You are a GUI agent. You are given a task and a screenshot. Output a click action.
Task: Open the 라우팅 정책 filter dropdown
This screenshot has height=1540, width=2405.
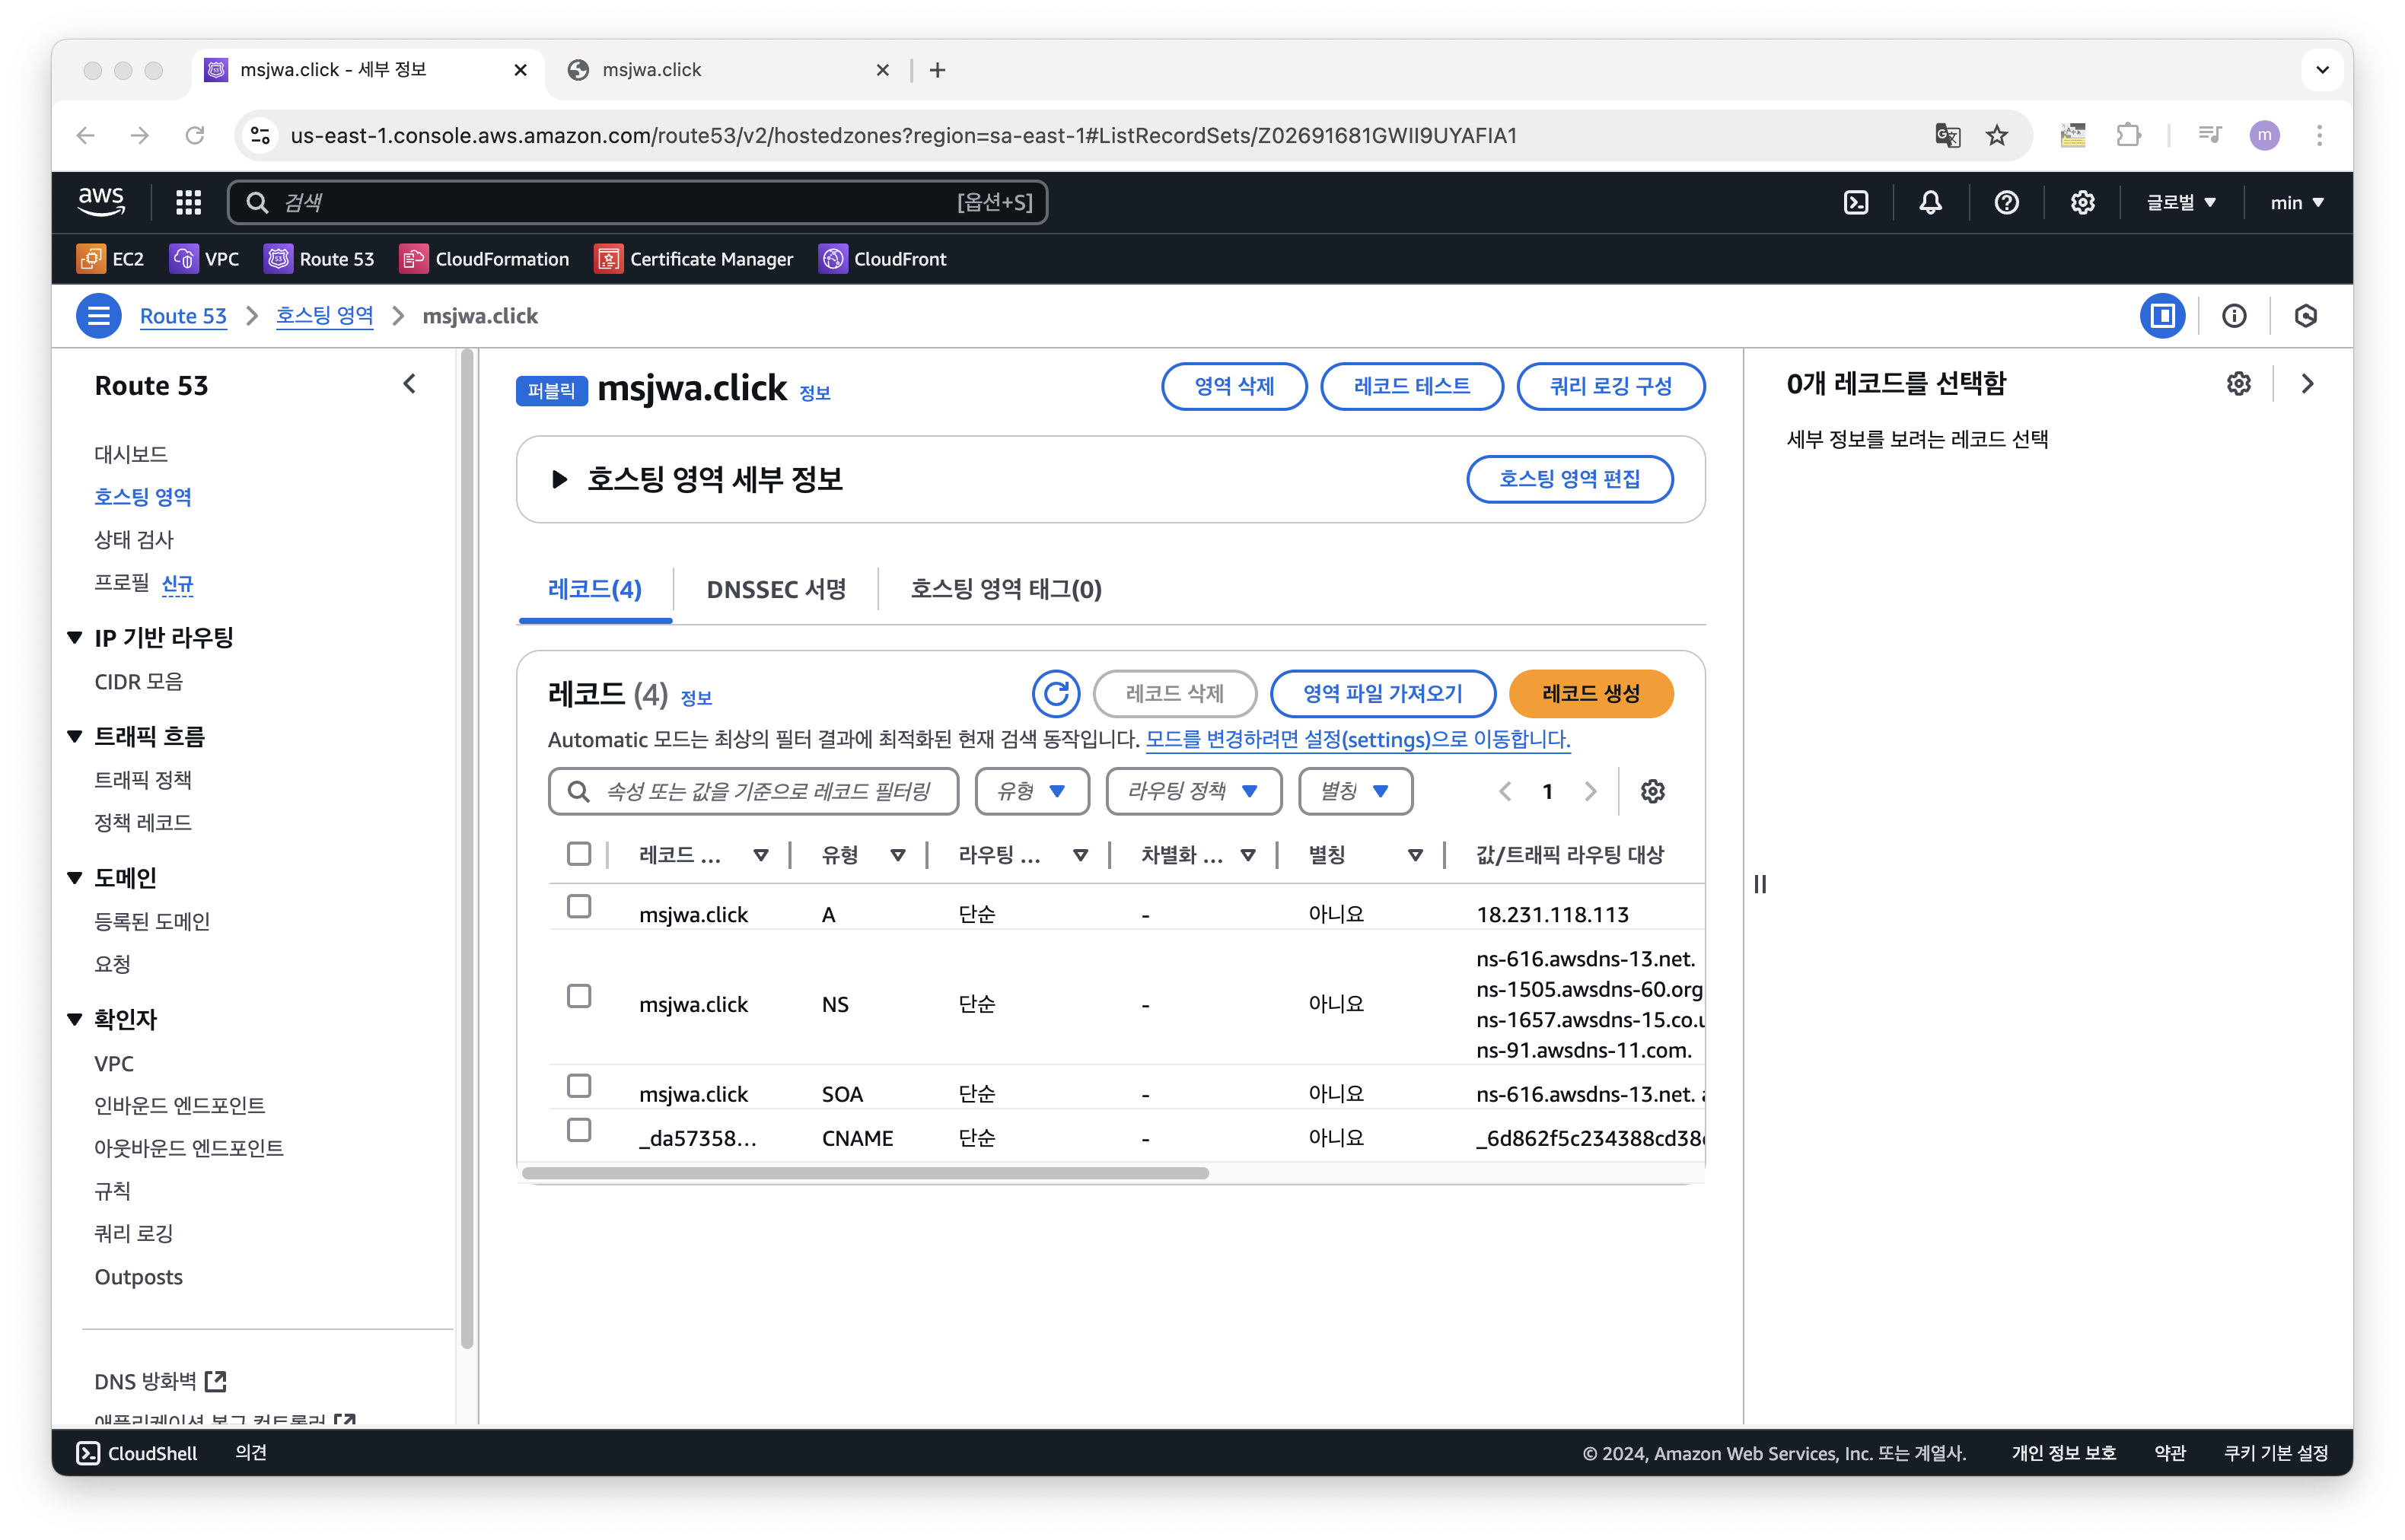point(1193,792)
